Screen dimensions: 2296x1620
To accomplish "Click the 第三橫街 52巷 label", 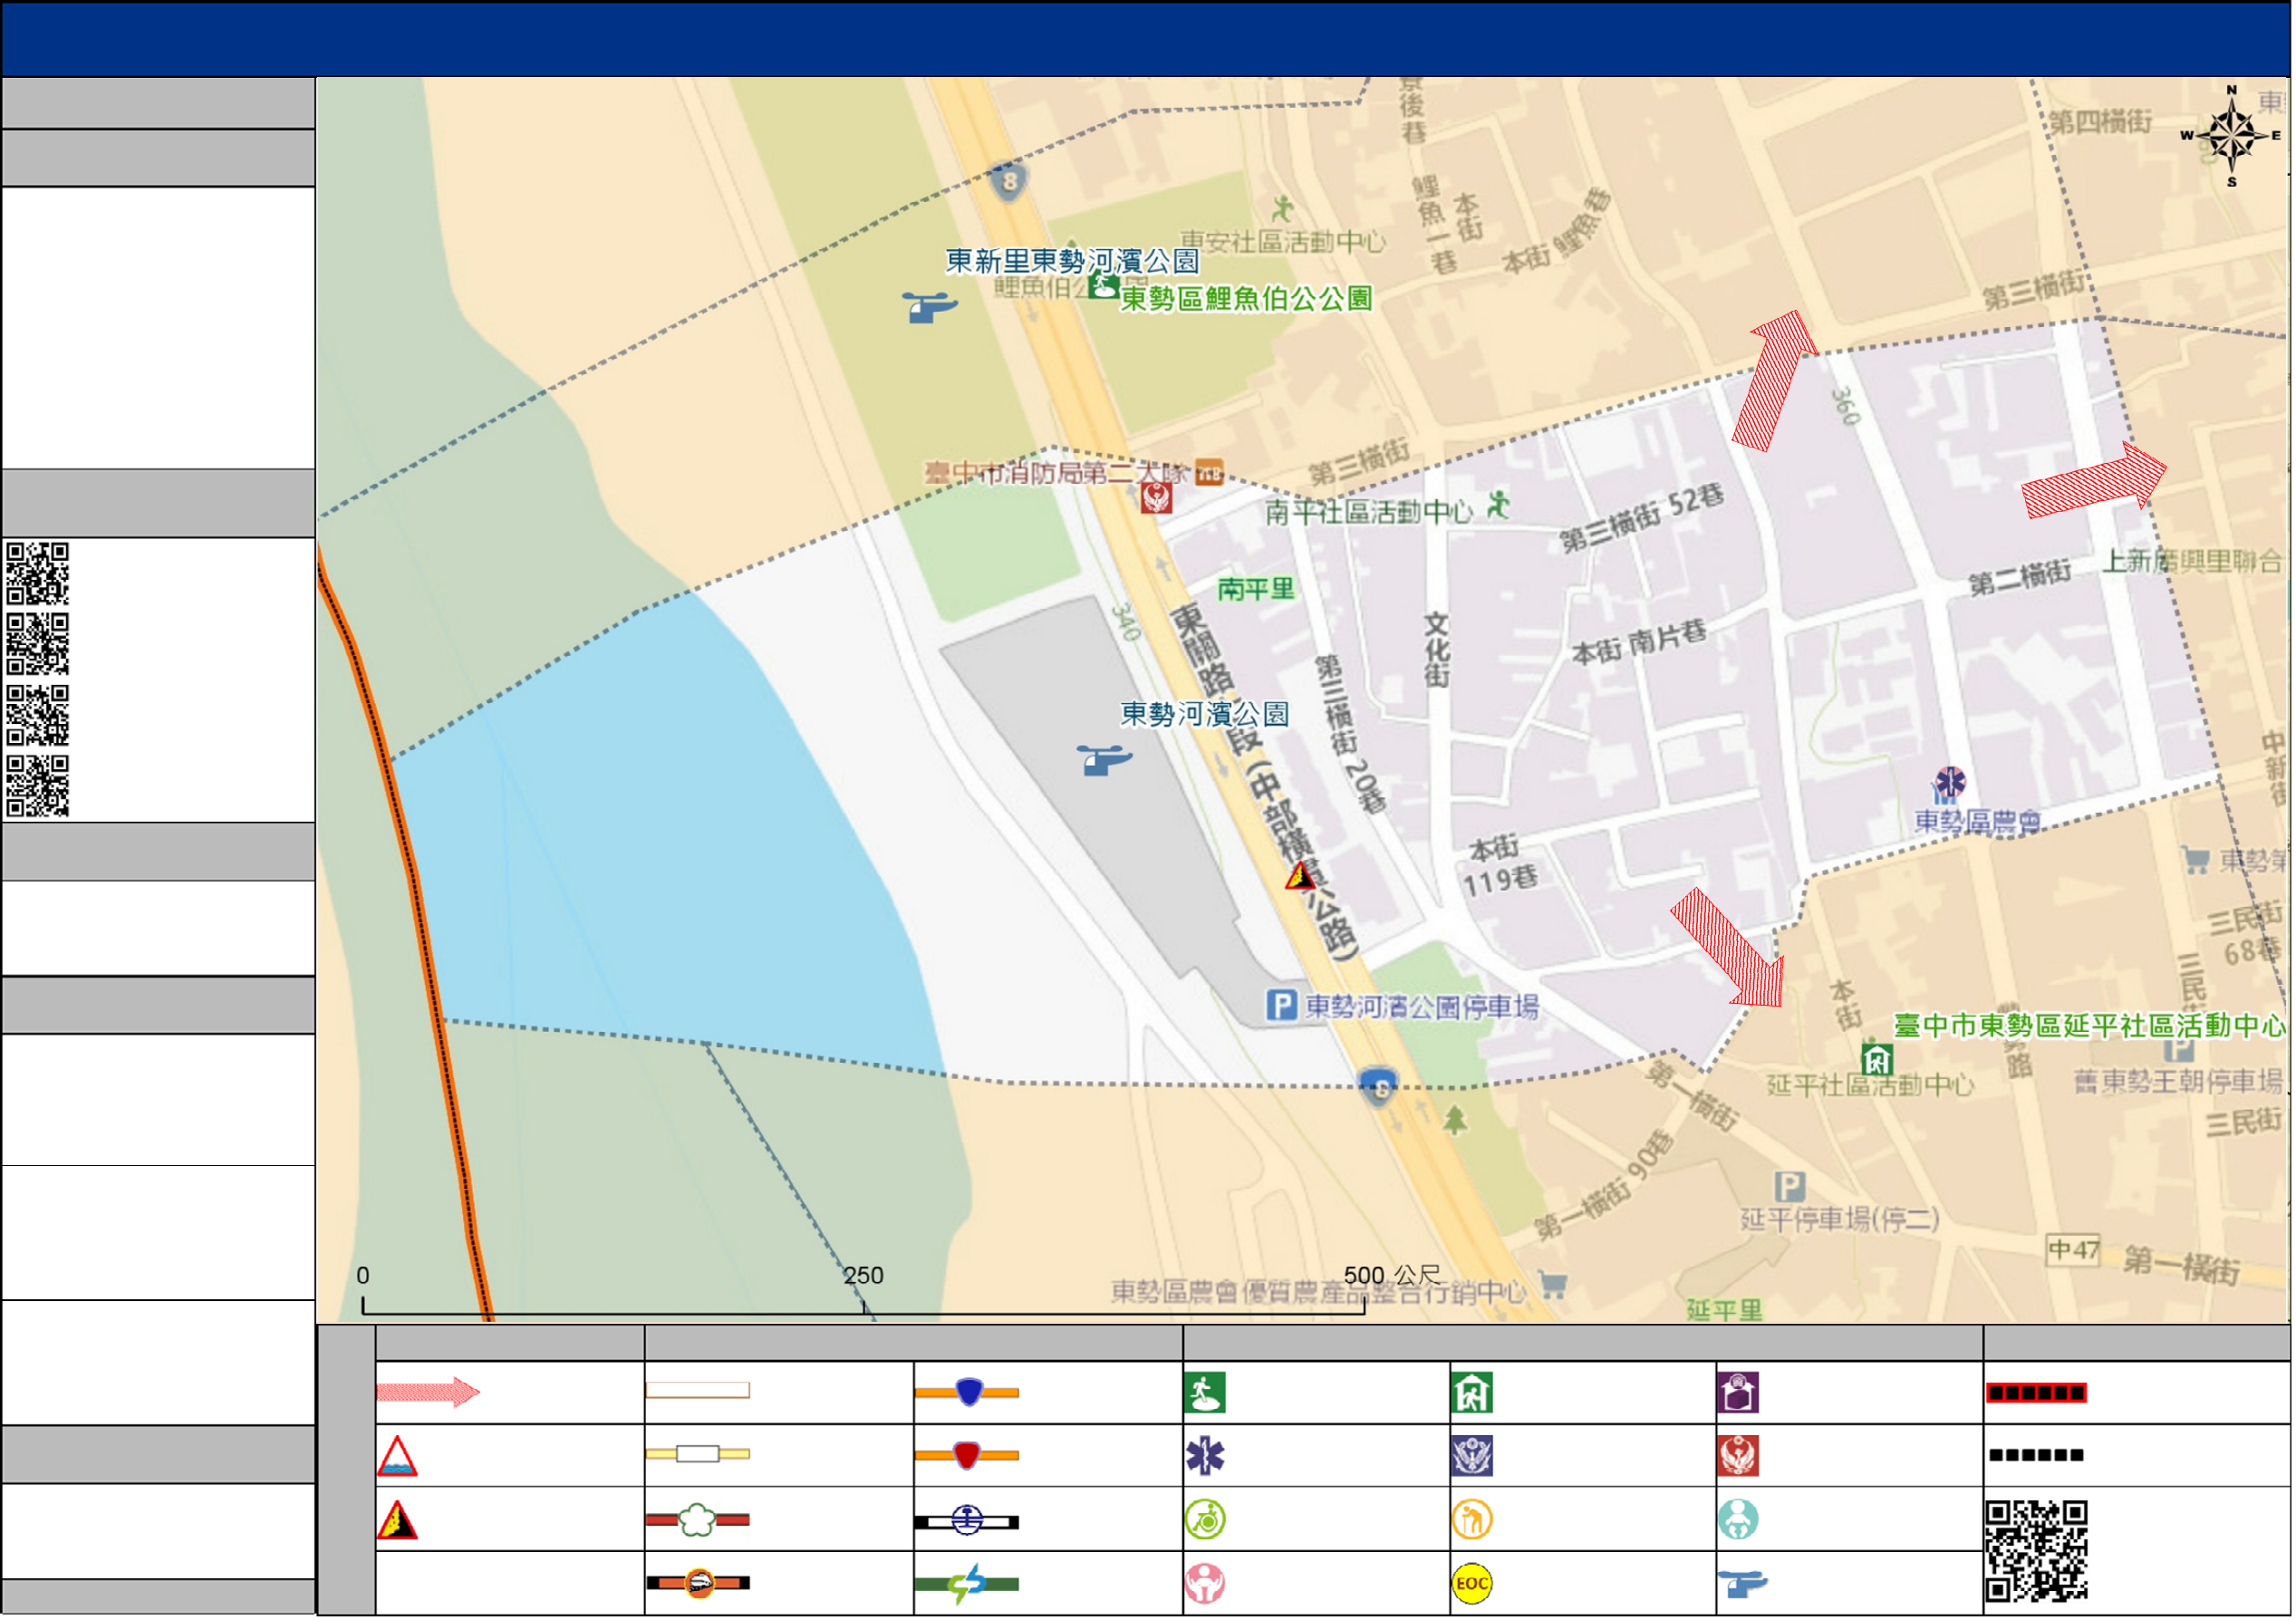I will (1643, 518).
